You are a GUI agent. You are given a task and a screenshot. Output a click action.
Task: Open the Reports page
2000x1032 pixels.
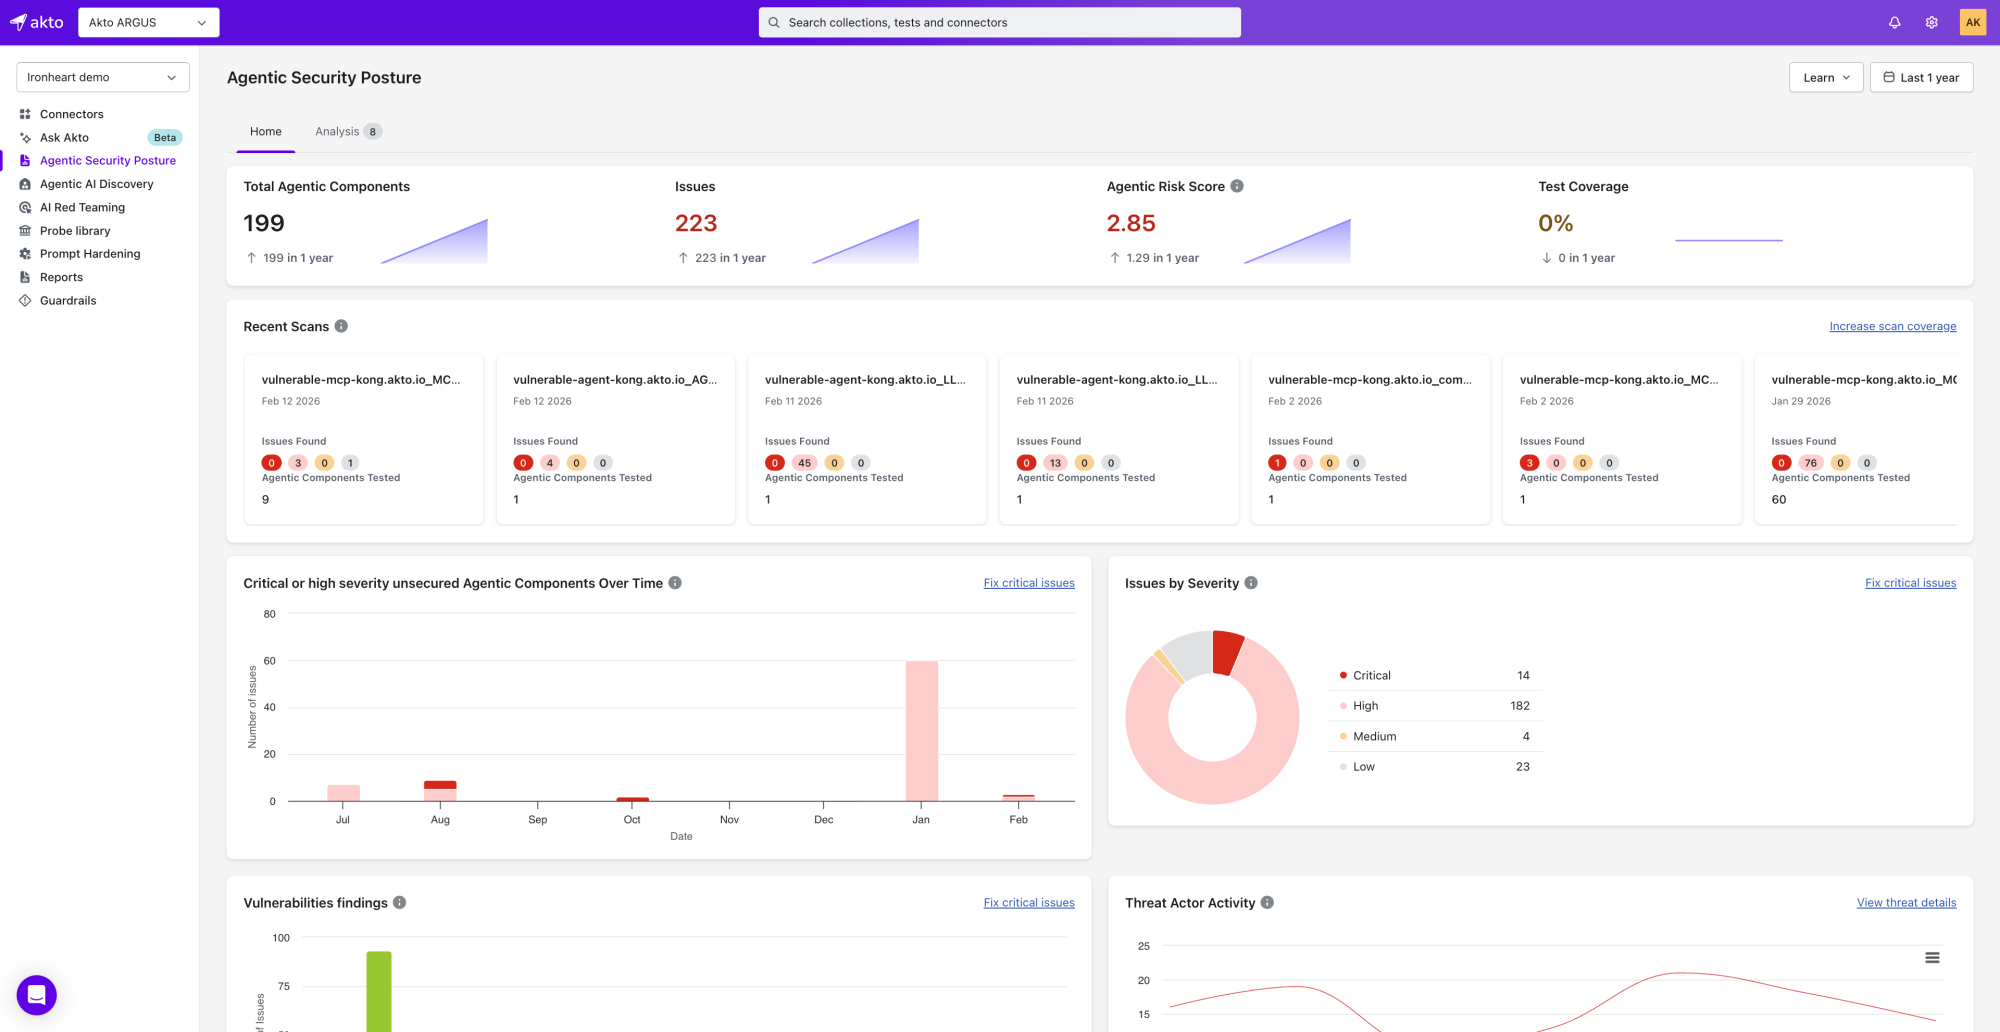click(61, 278)
